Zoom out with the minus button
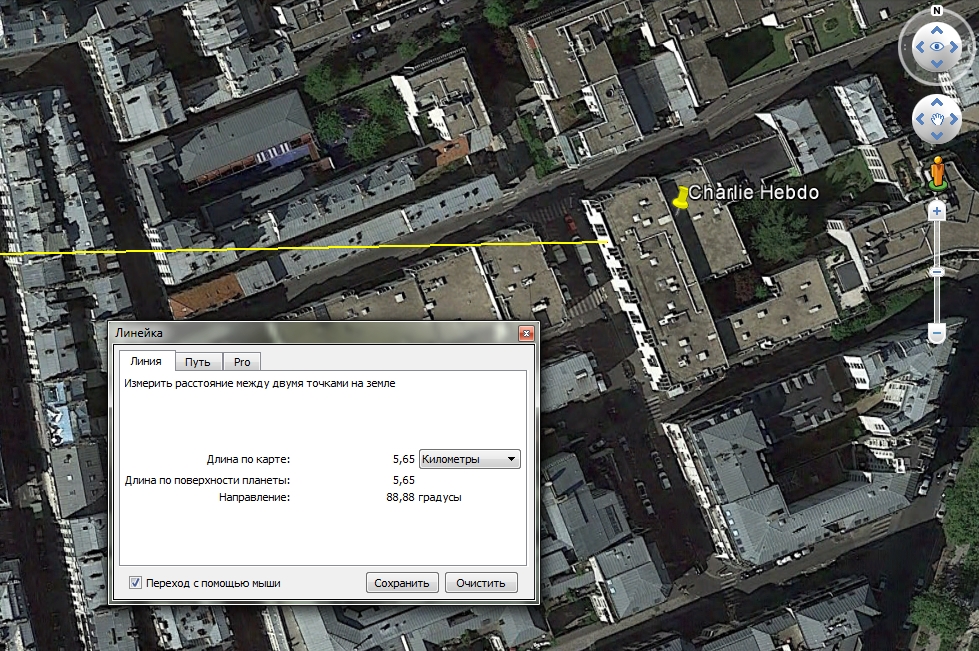The image size is (979, 651). click(937, 333)
